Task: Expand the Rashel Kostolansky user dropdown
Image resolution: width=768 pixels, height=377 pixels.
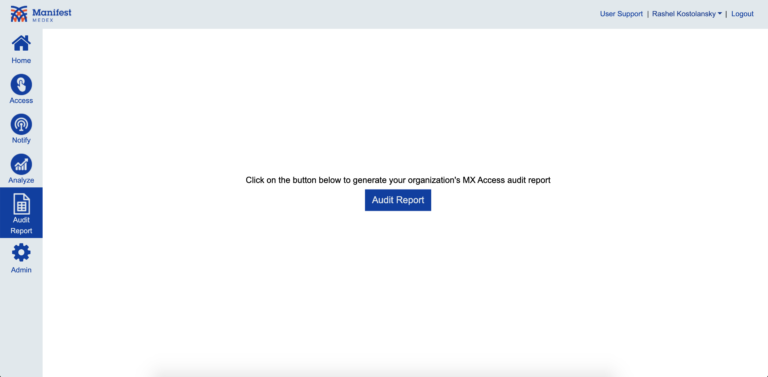Action: click(687, 14)
